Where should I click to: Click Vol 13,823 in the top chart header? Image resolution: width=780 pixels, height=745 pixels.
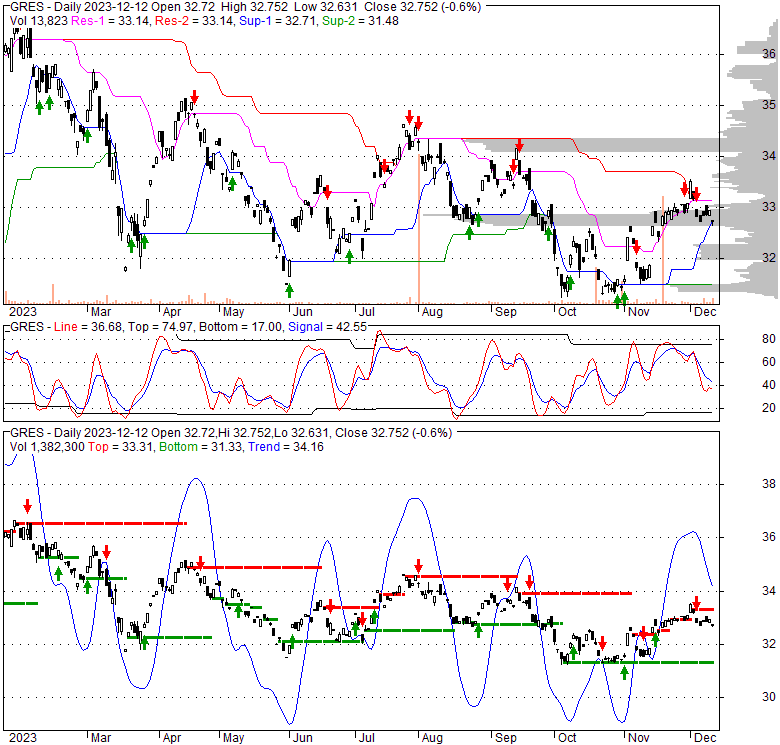39,21
